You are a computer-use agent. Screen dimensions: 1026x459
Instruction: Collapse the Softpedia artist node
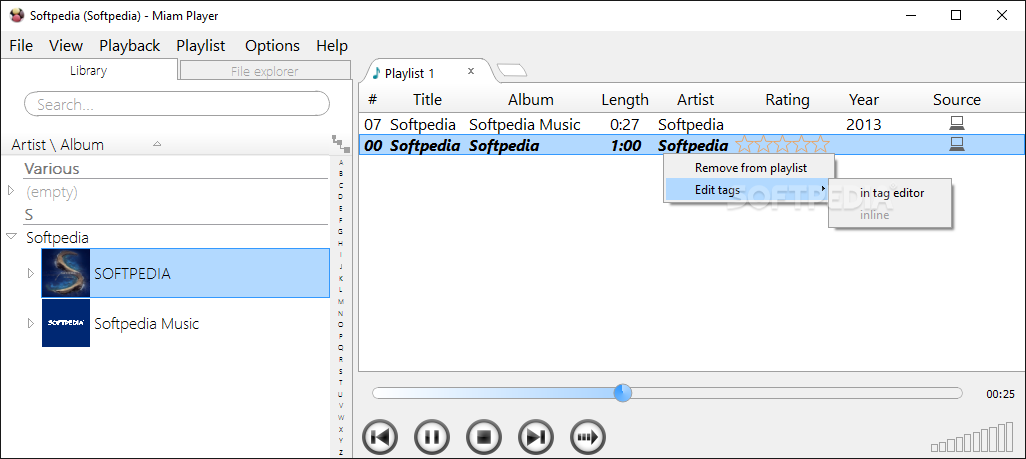click(x=10, y=236)
